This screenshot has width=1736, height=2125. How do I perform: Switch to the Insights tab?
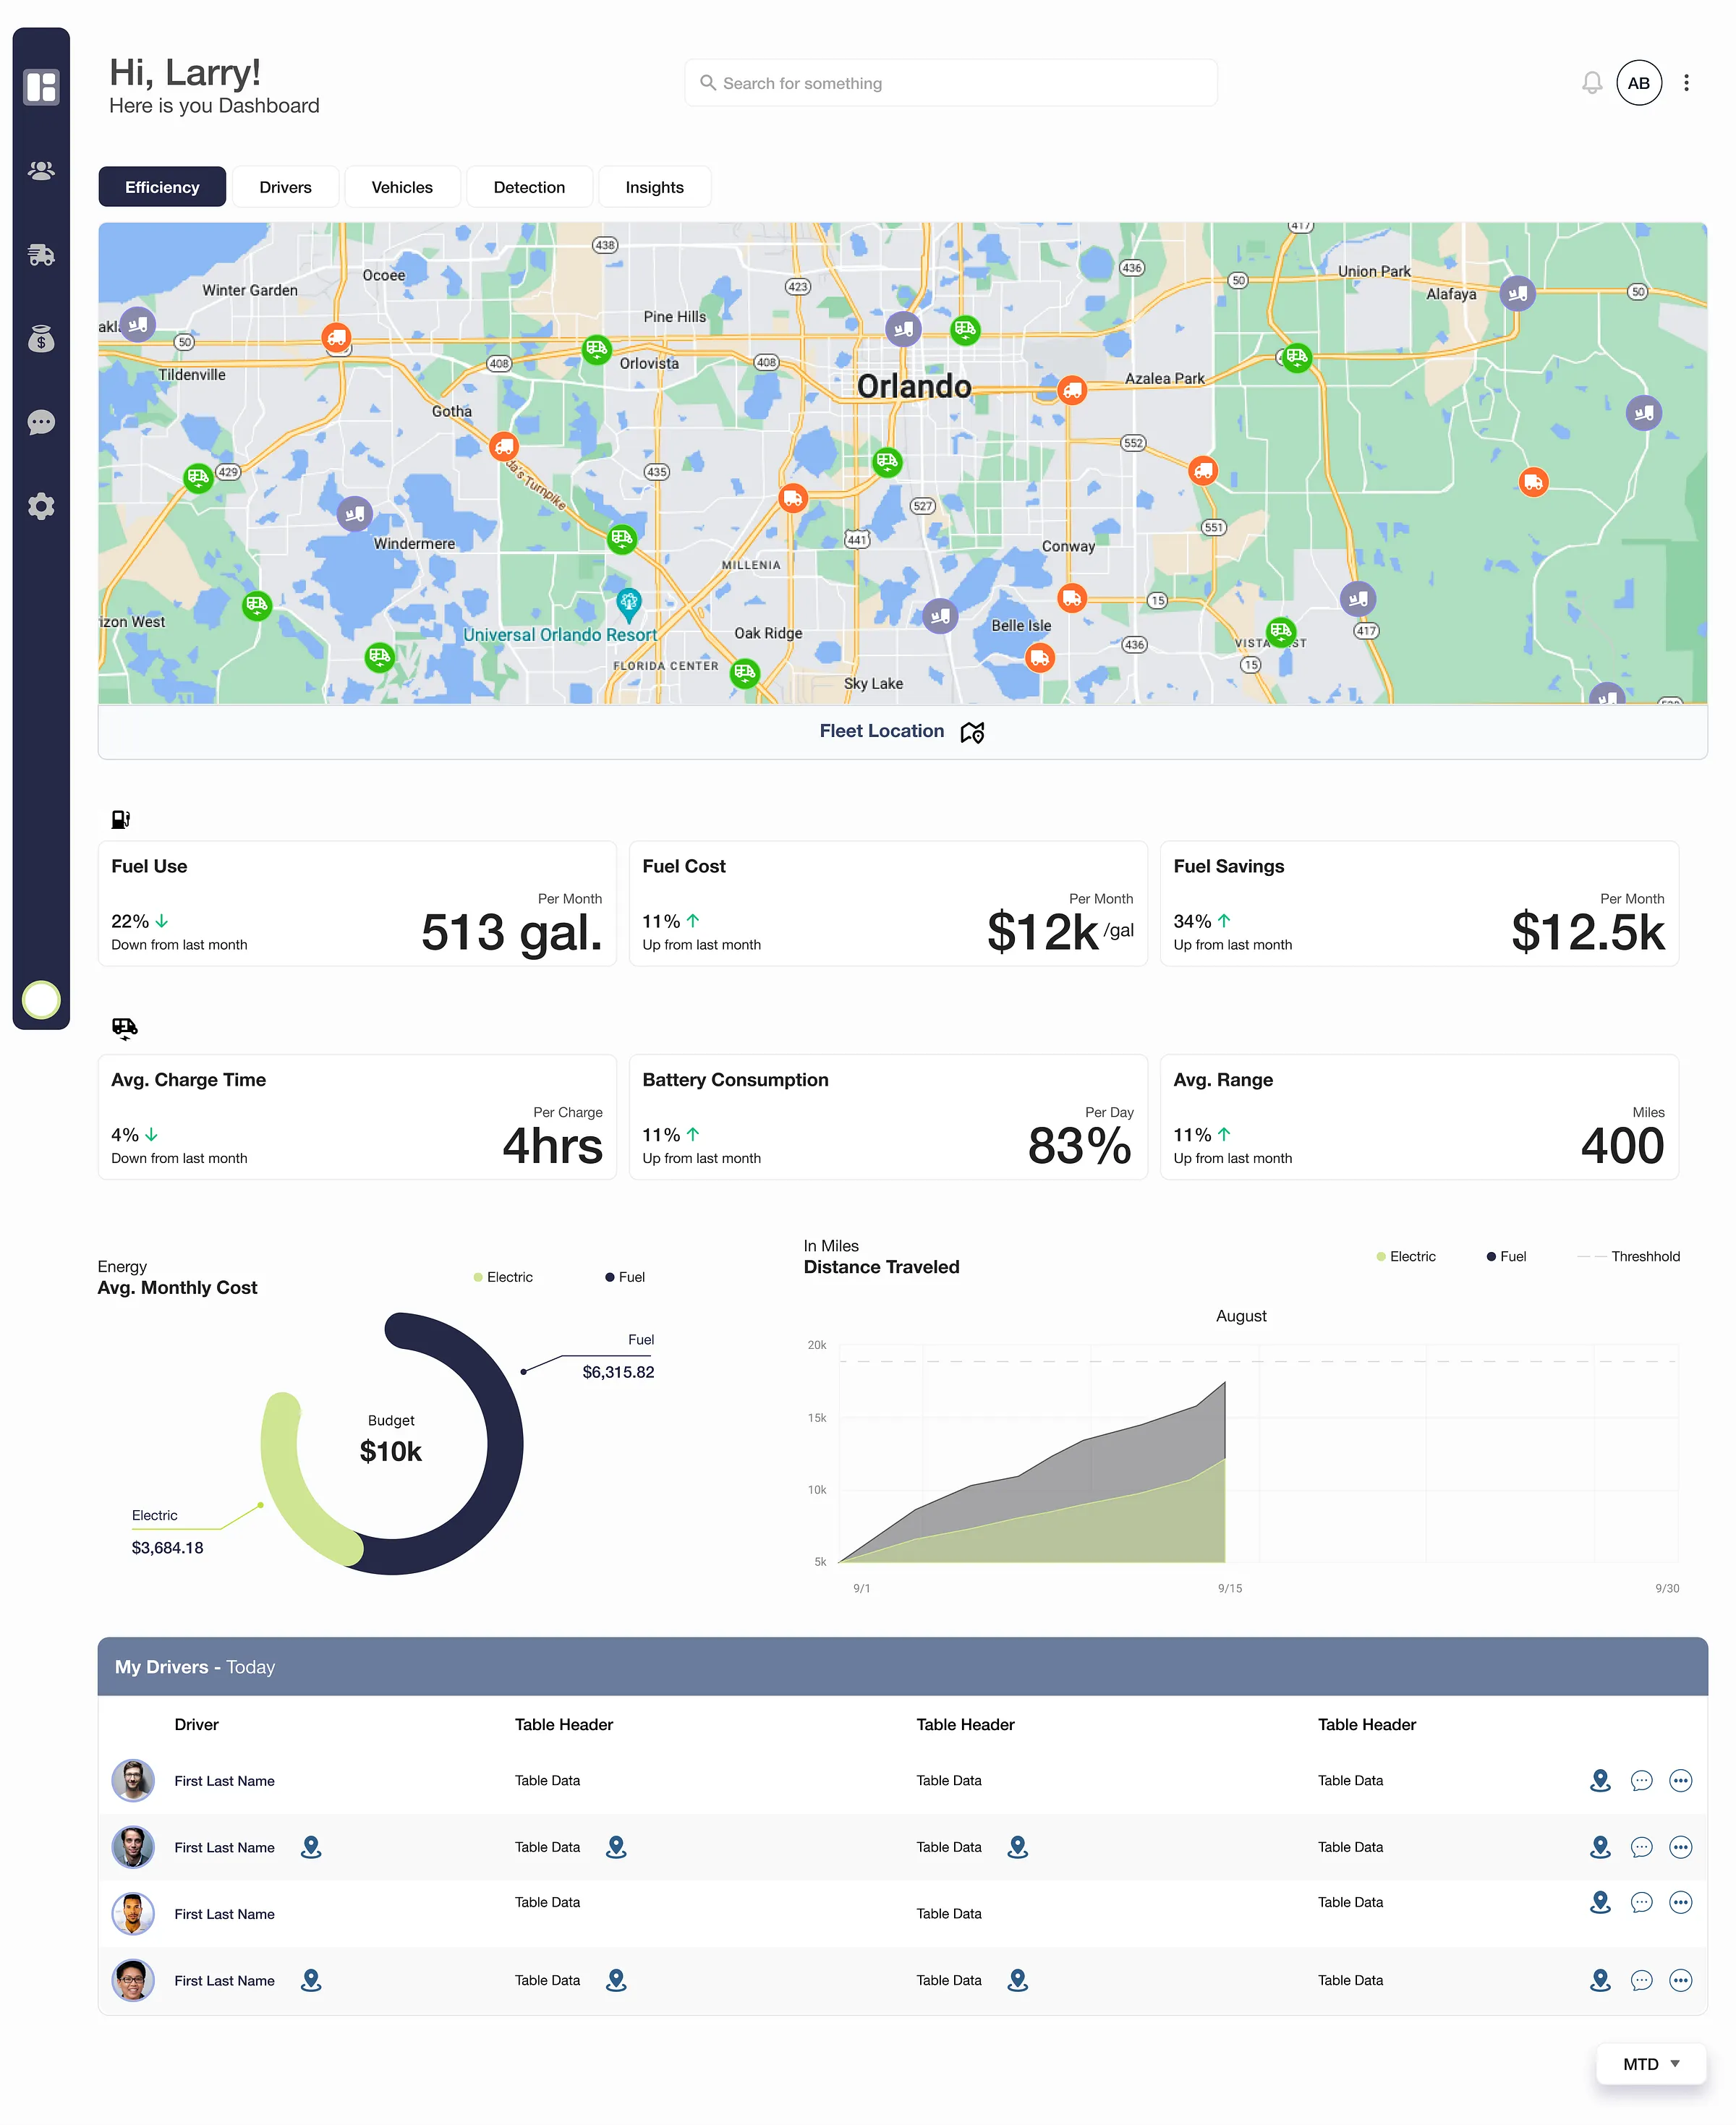coord(654,187)
